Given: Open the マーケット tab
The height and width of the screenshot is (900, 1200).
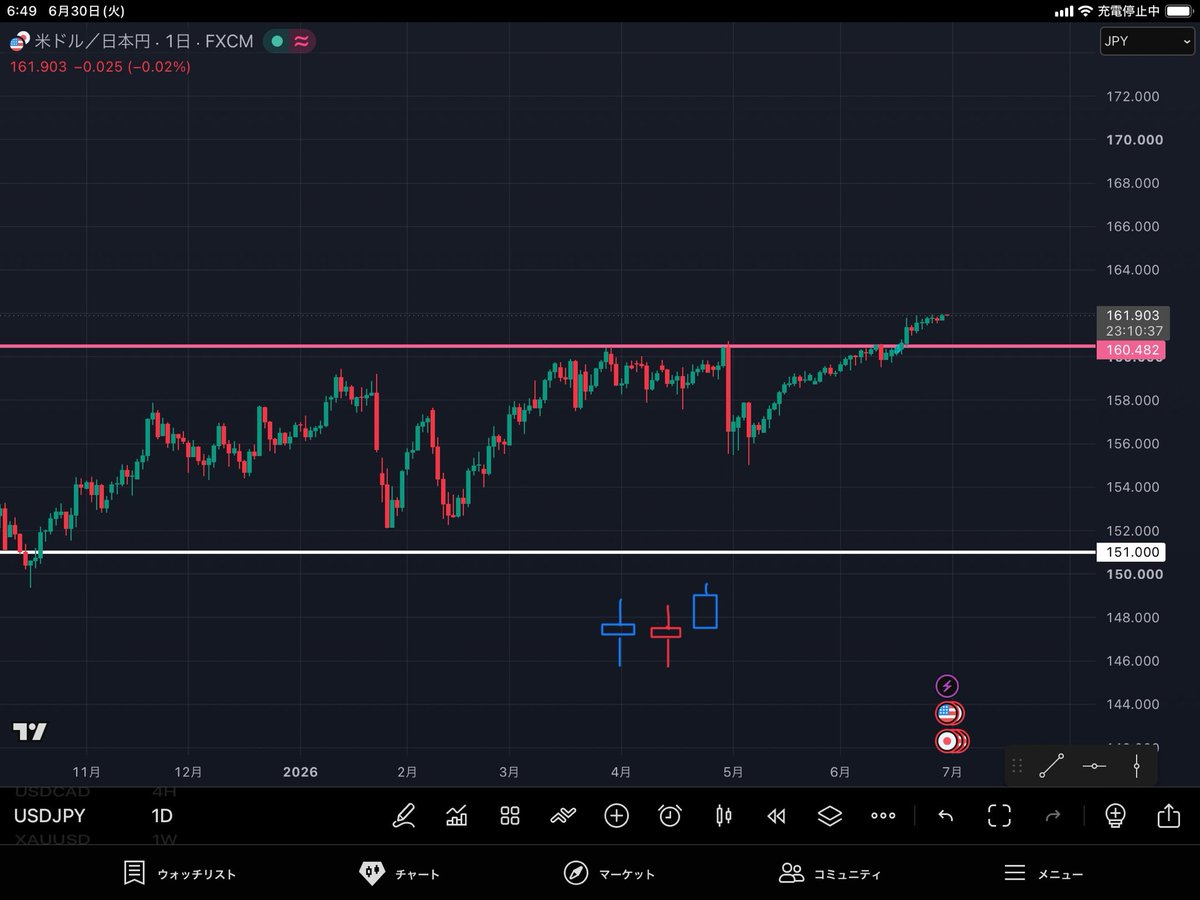Looking at the screenshot, I should 608,873.
